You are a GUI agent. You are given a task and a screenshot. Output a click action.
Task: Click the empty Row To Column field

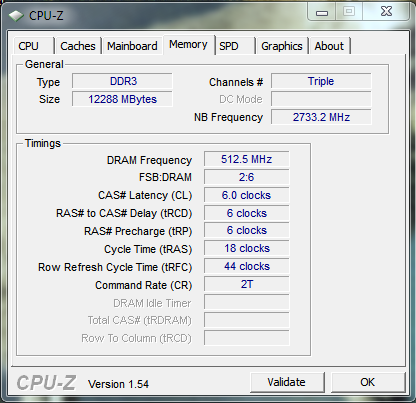pyautogui.click(x=247, y=338)
